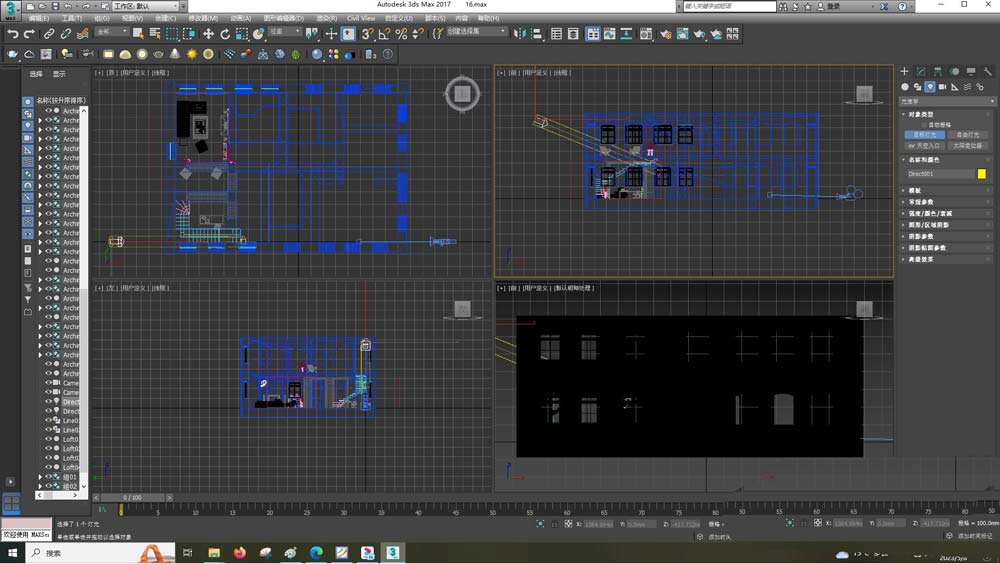Viewport: 1000px width, 564px height.
Task: Click the Undo arrow in main toolbar
Action: coord(13,34)
